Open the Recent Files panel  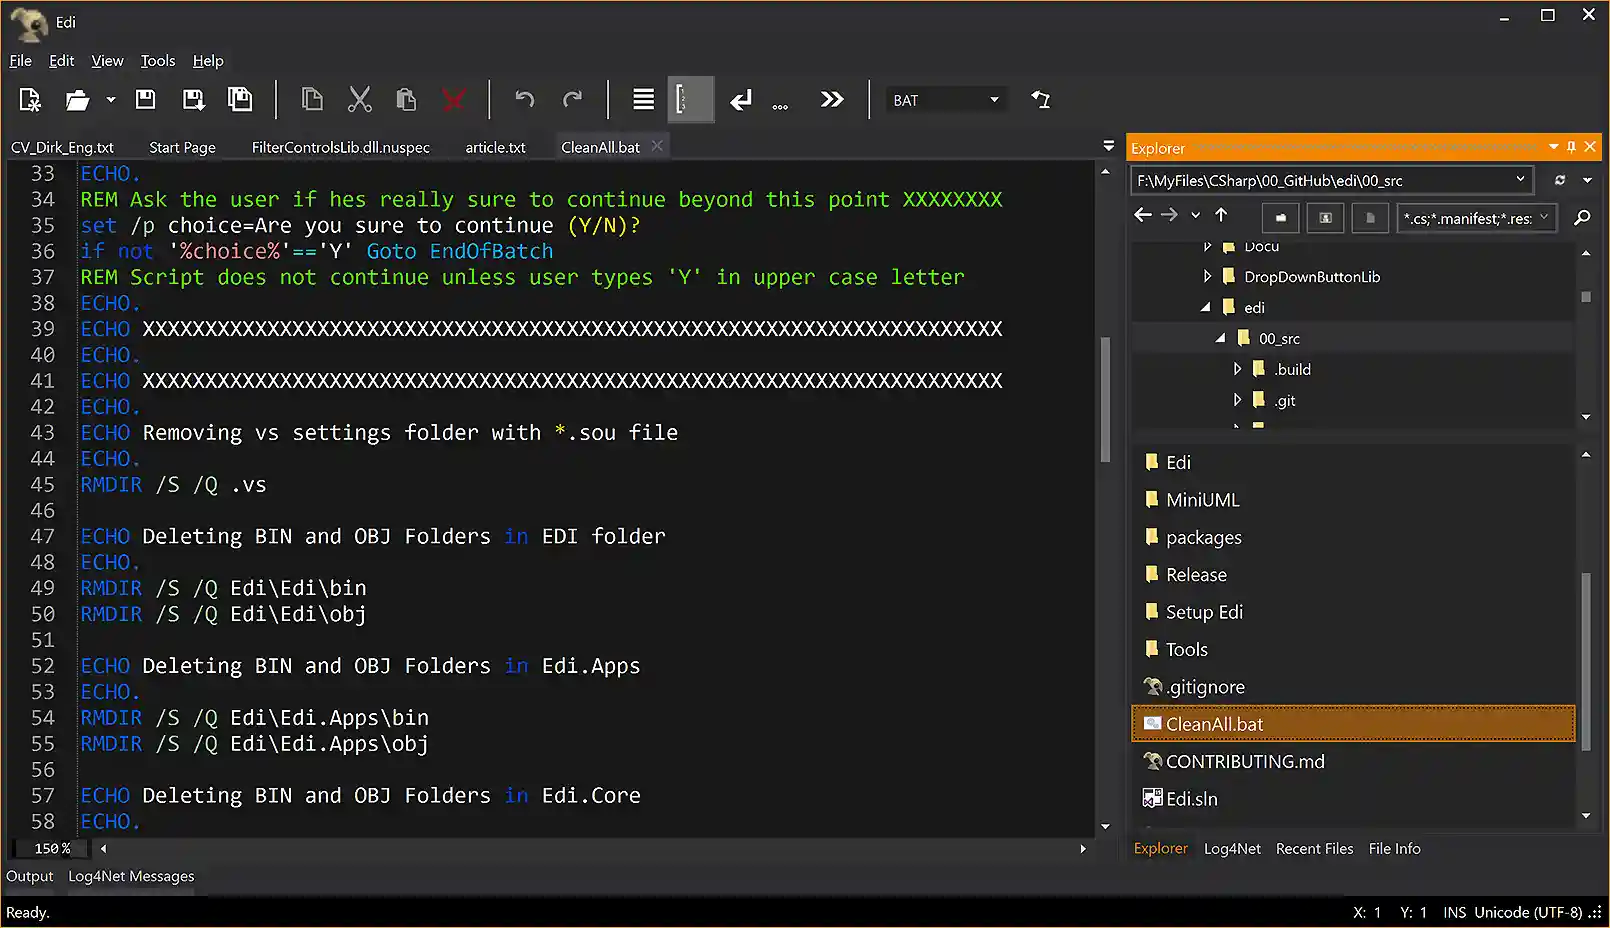coord(1314,848)
